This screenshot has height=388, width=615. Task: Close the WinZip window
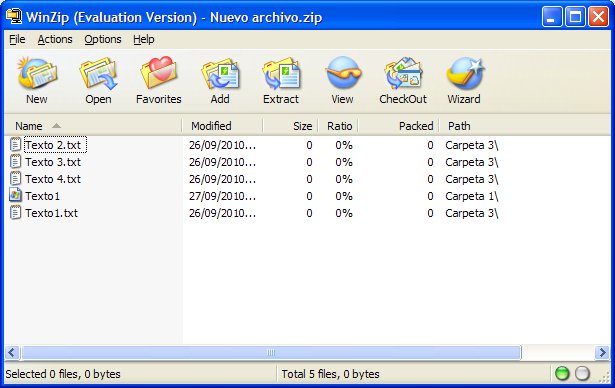point(599,17)
